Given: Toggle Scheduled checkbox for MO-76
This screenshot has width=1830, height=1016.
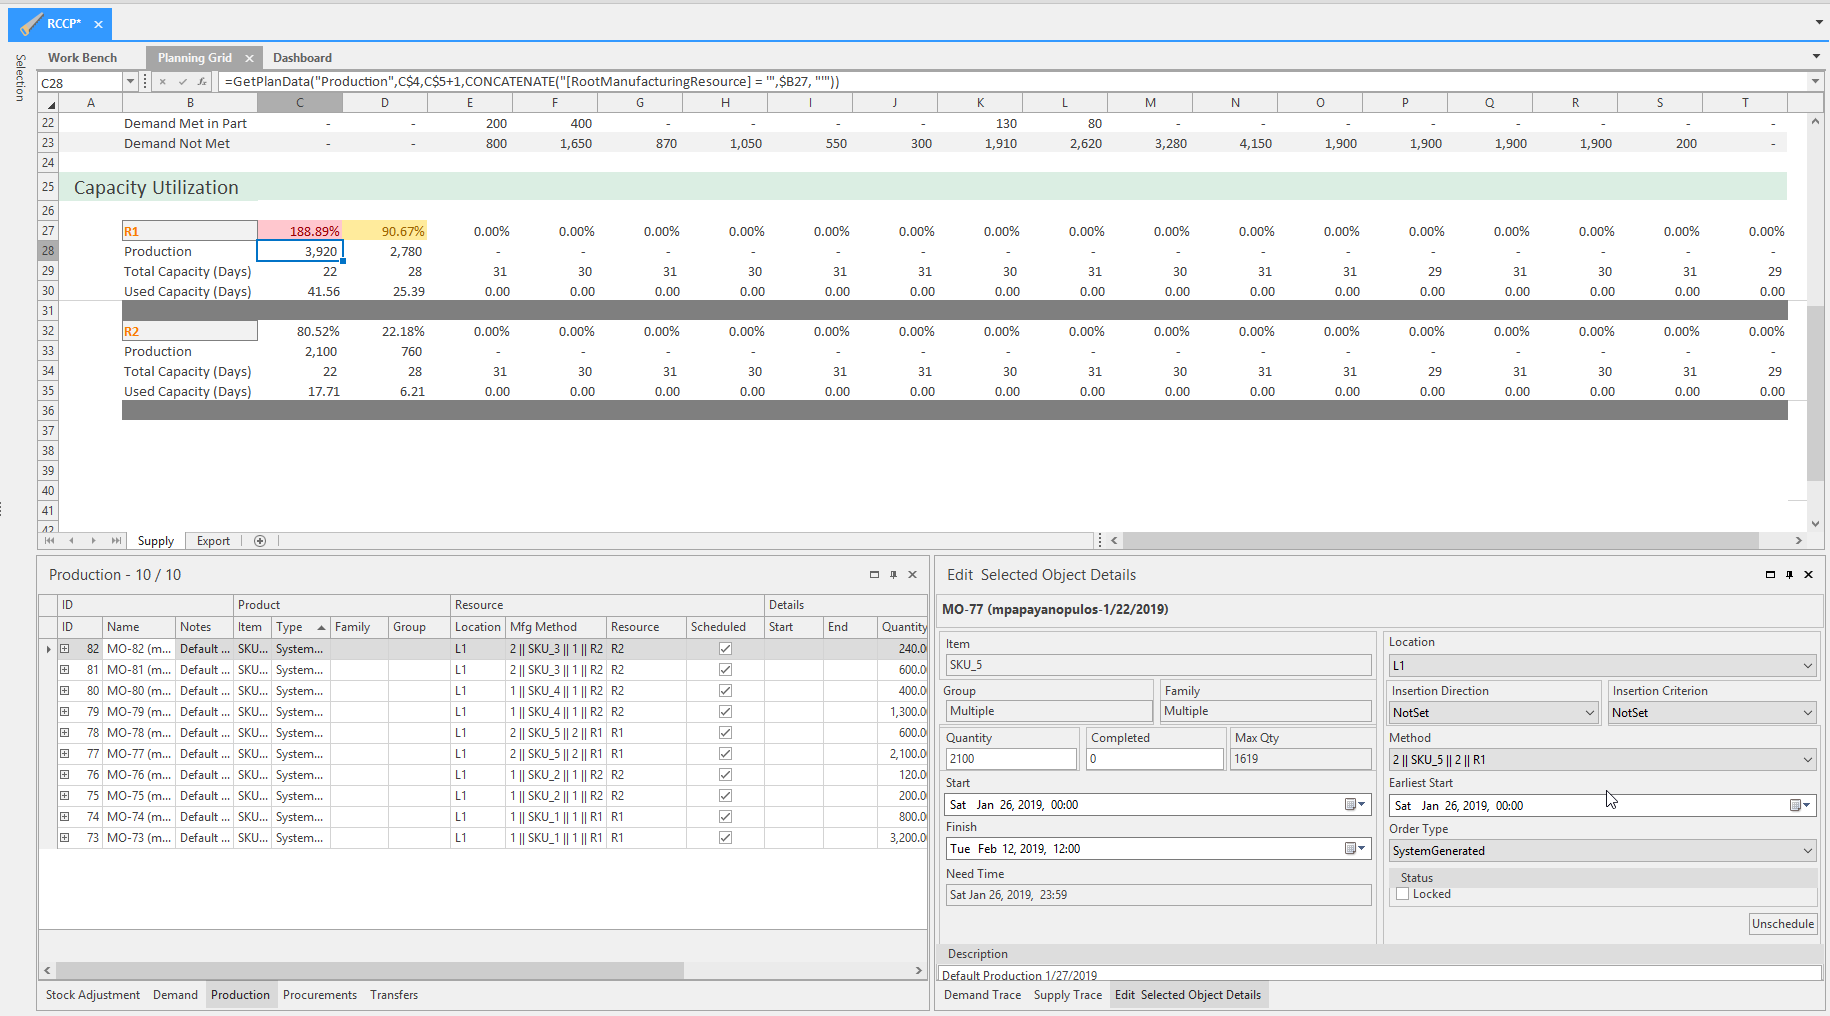Looking at the screenshot, I should (x=725, y=775).
